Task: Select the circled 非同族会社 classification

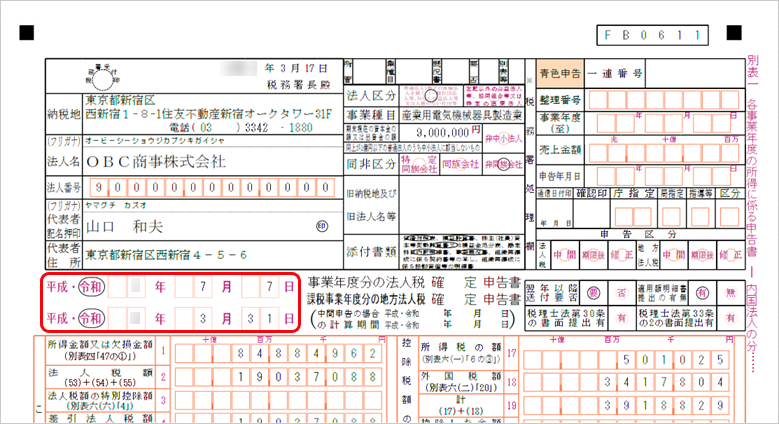Action: (504, 165)
